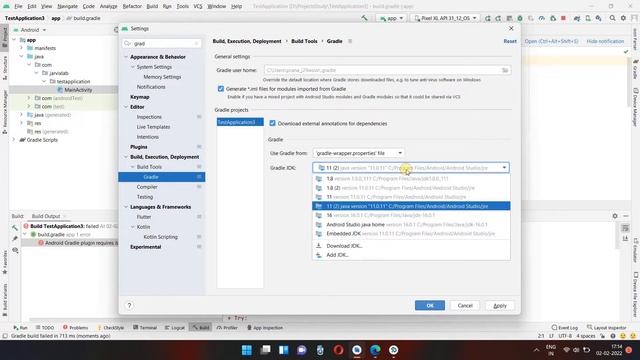Click the Debug app bug icon
This screenshot has width=640, height=360.
pyautogui.click(x=520, y=18)
